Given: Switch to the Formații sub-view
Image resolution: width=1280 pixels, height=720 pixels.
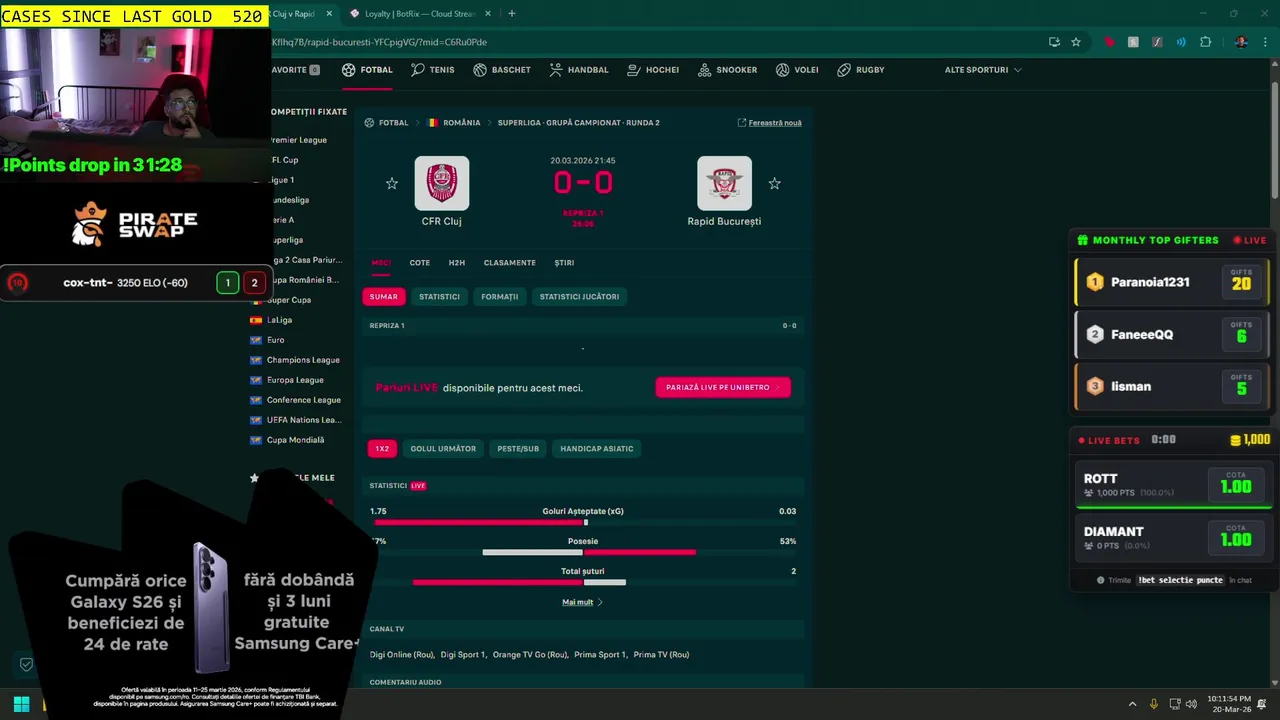Looking at the screenshot, I should (x=499, y=297).
